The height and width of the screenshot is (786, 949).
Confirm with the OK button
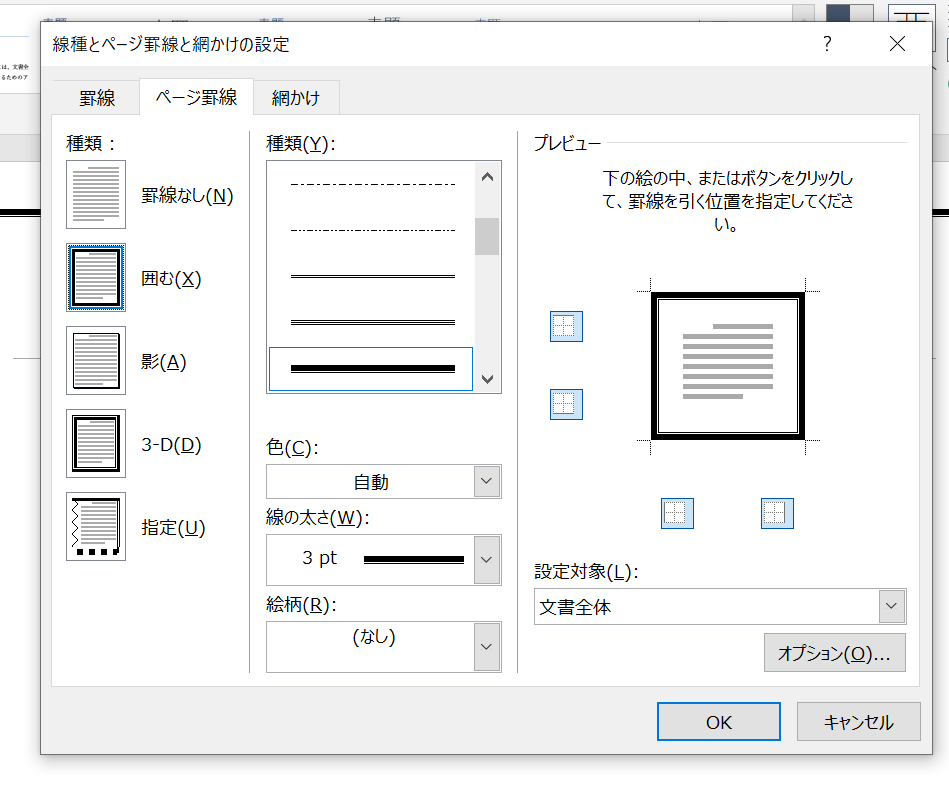[719, 722]
